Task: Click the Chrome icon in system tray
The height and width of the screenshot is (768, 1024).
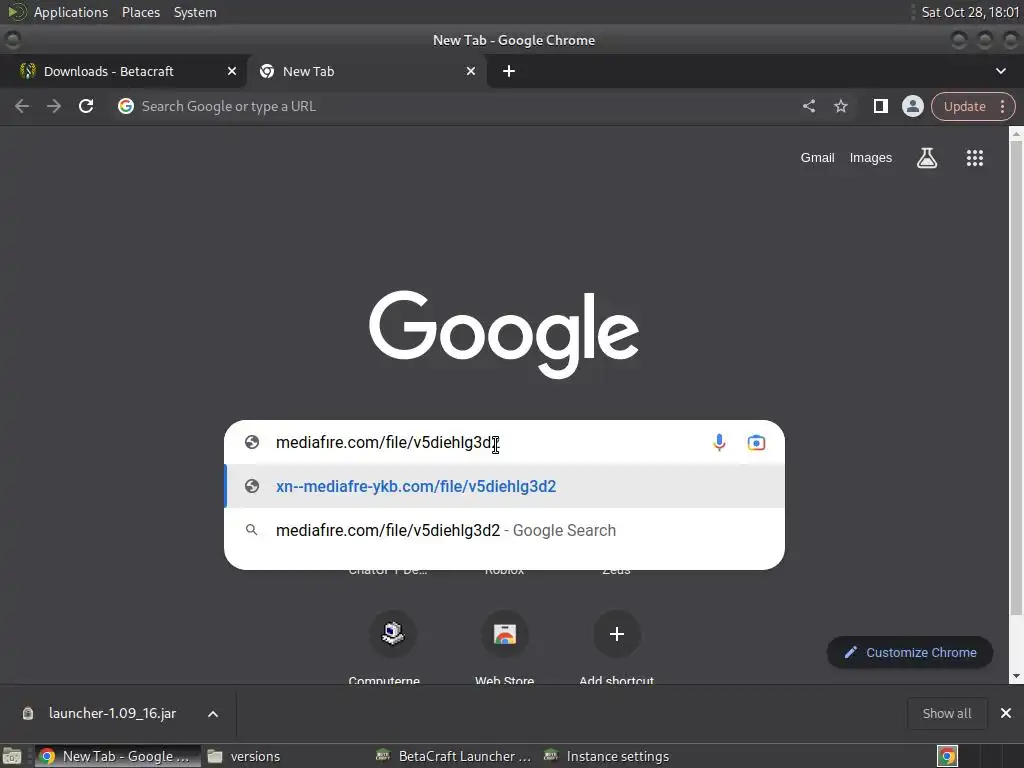Action: [x=948, y=756]
